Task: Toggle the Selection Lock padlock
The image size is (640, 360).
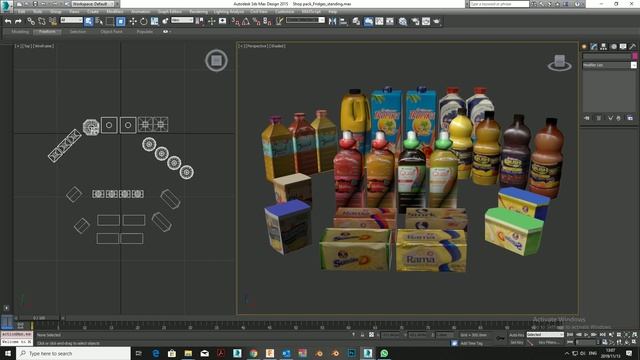Action: [x=362, y=335]
